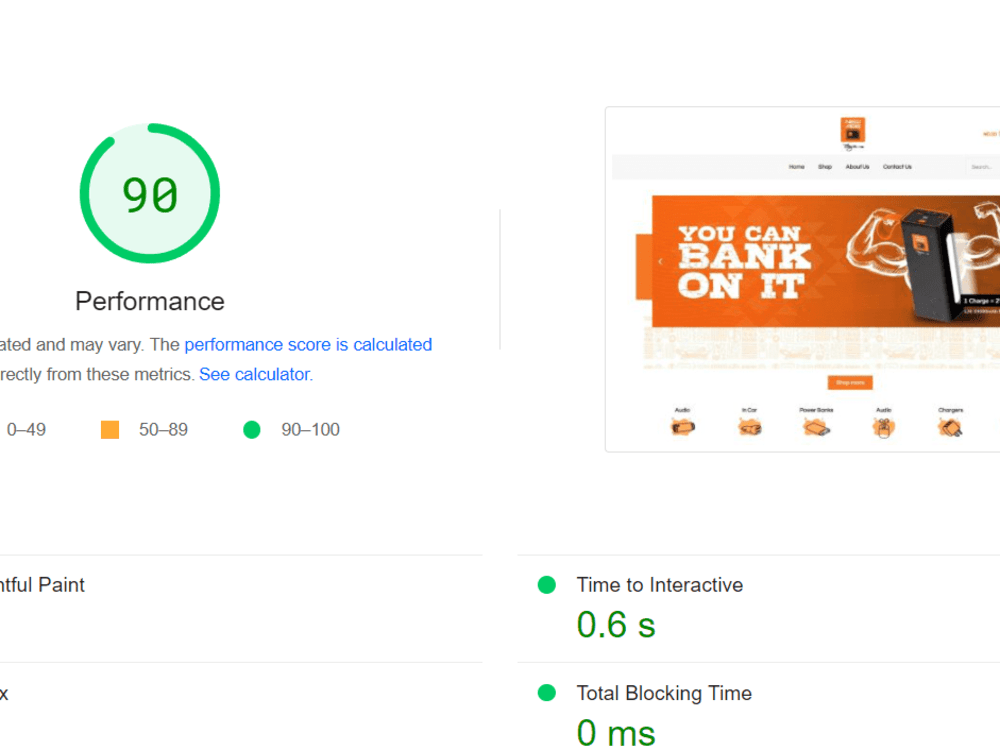Click the banner's previous-slide arrow
The image size is (1000, 750).
point(660,261)
